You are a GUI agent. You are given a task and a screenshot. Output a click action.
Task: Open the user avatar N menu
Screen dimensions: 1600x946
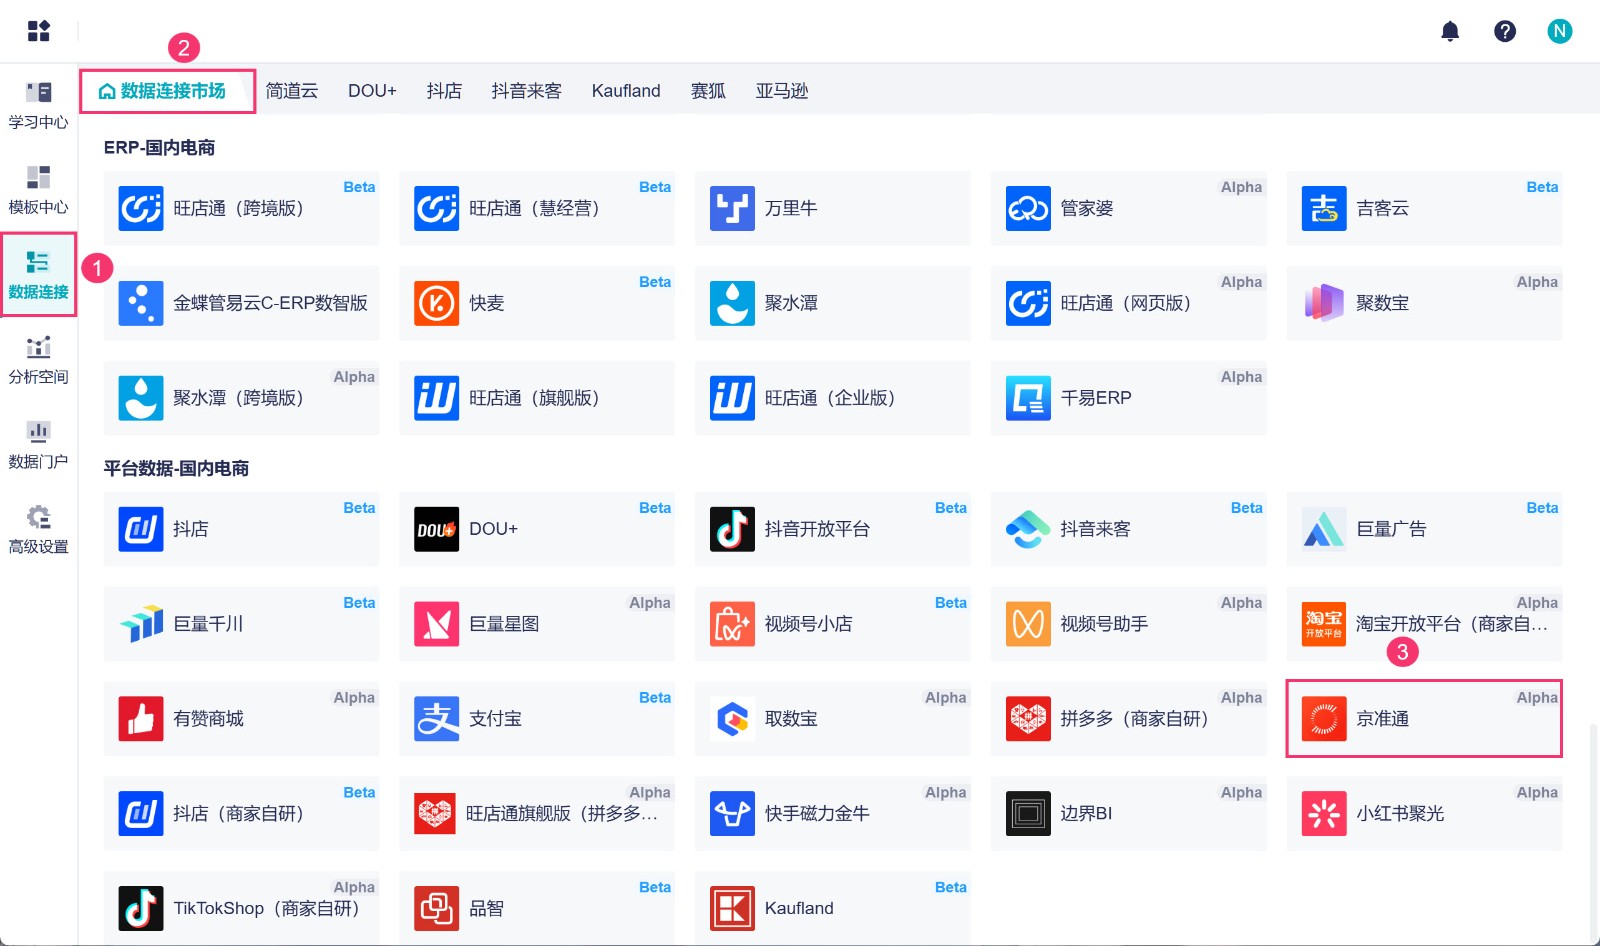1560,31
